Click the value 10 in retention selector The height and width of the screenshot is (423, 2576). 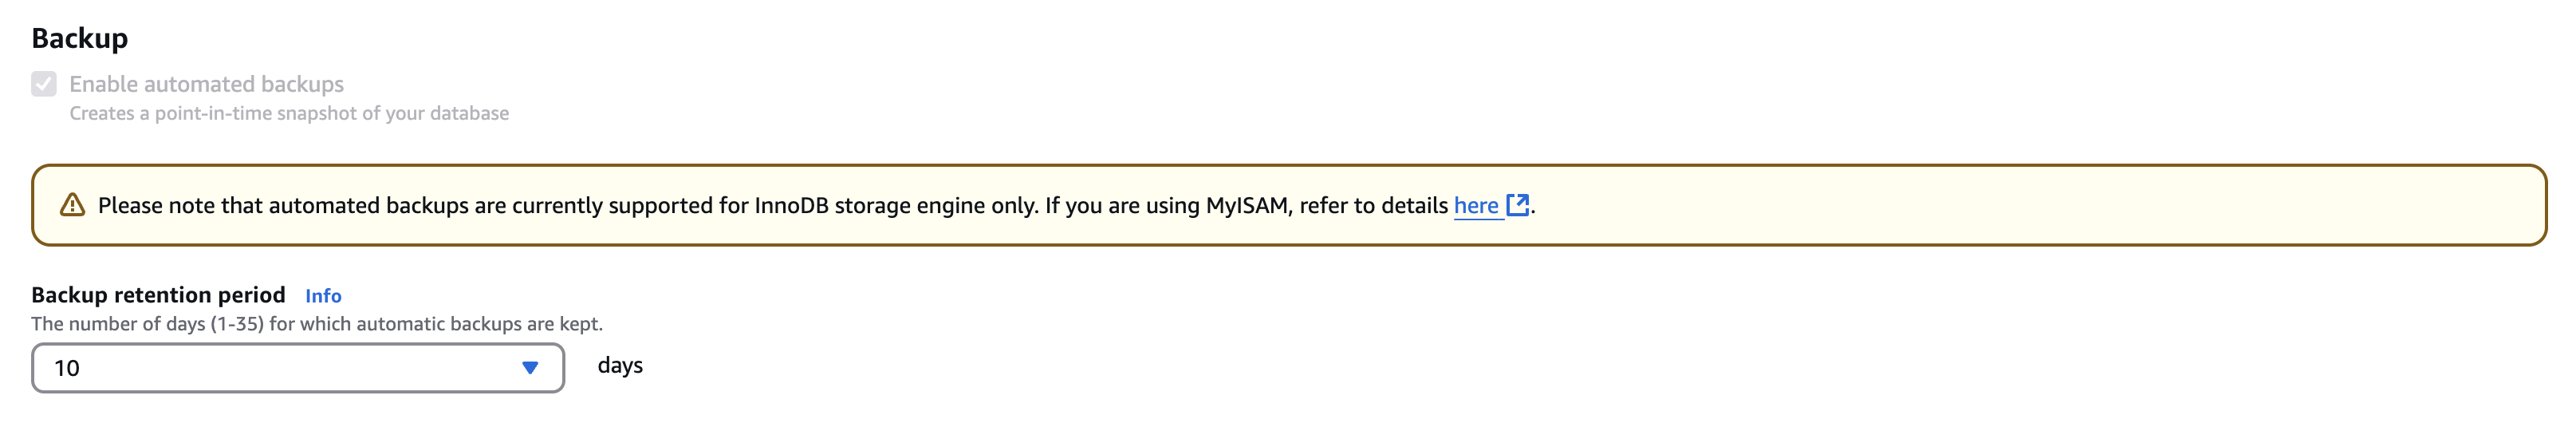(67, 368)
